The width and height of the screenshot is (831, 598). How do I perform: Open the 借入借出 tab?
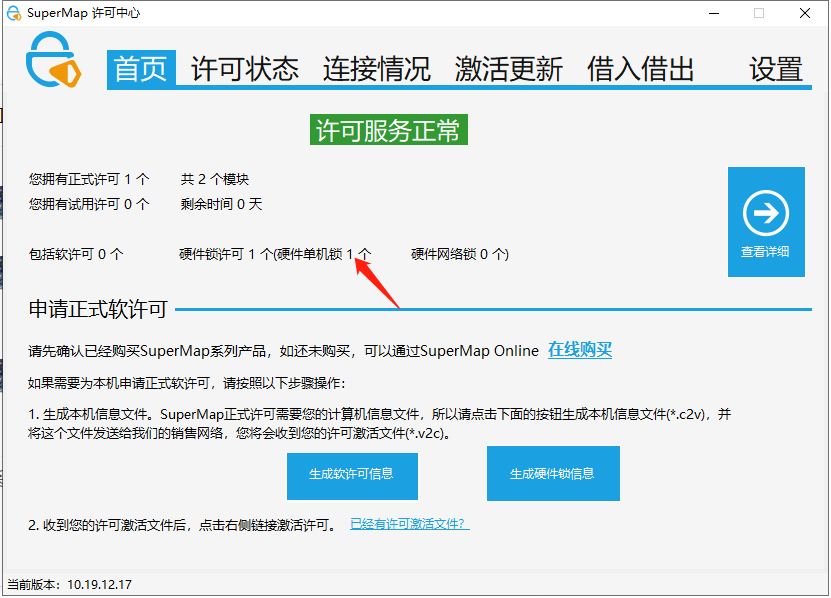pos(640,69)
